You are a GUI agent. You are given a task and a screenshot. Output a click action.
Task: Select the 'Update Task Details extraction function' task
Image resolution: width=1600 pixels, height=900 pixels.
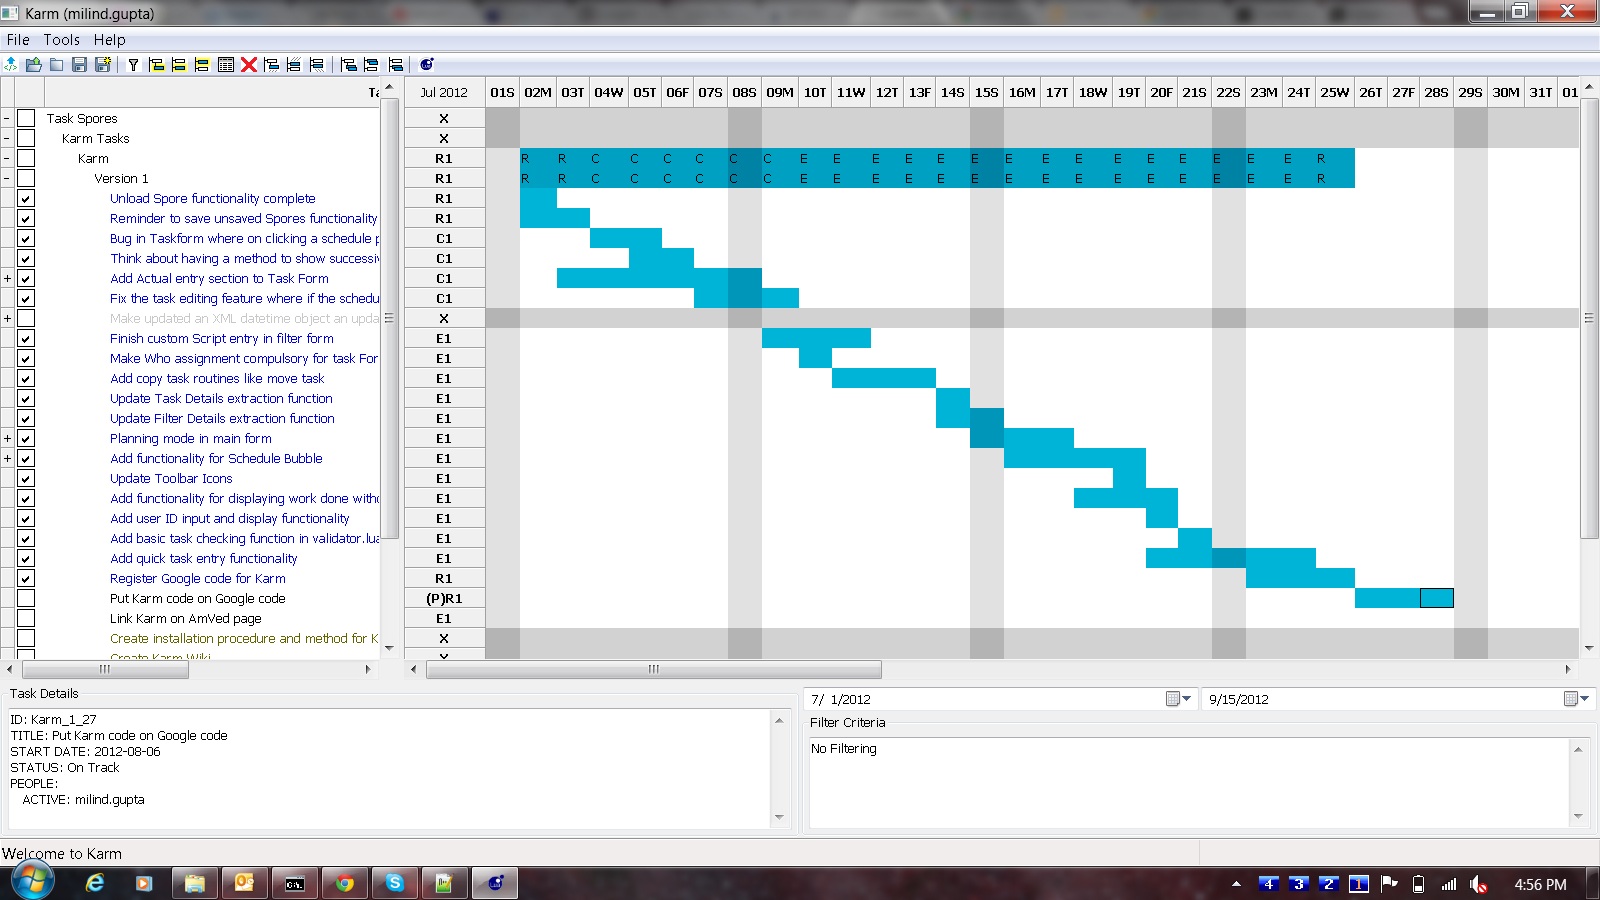tap(221, 398)
